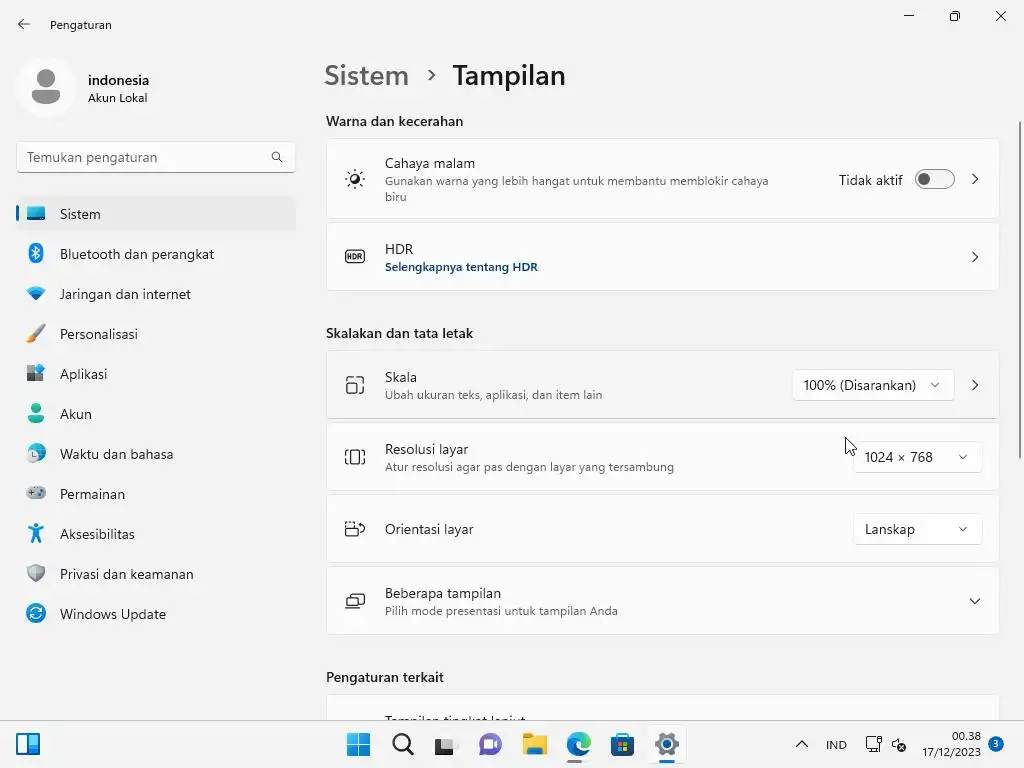The width and height of the screenshot is (1024, 768).
Task: Click the Wi-Fi icon for Jaringan dan internet
Action: (36, 293)
